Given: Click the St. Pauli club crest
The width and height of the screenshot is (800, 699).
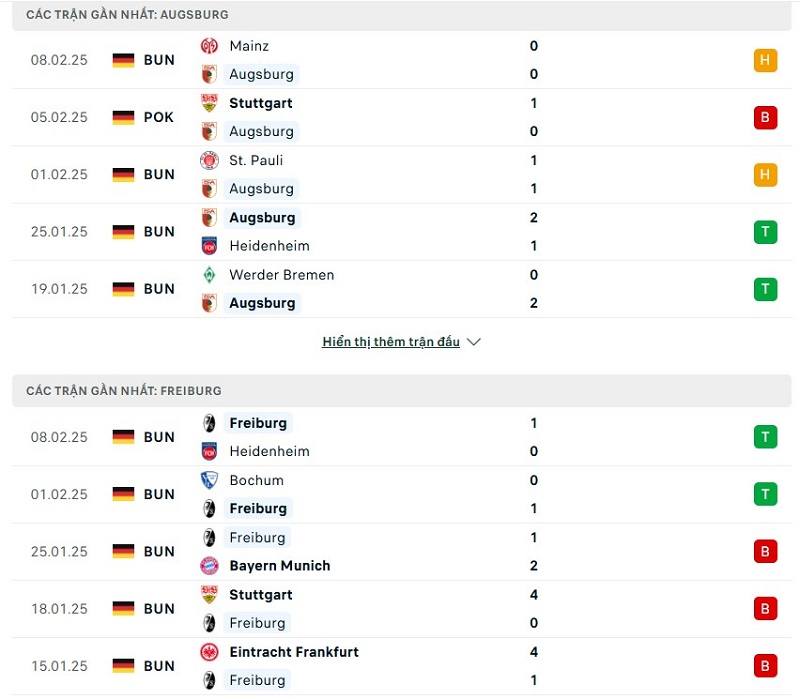Looking at the screenshot, I should 209,160.
